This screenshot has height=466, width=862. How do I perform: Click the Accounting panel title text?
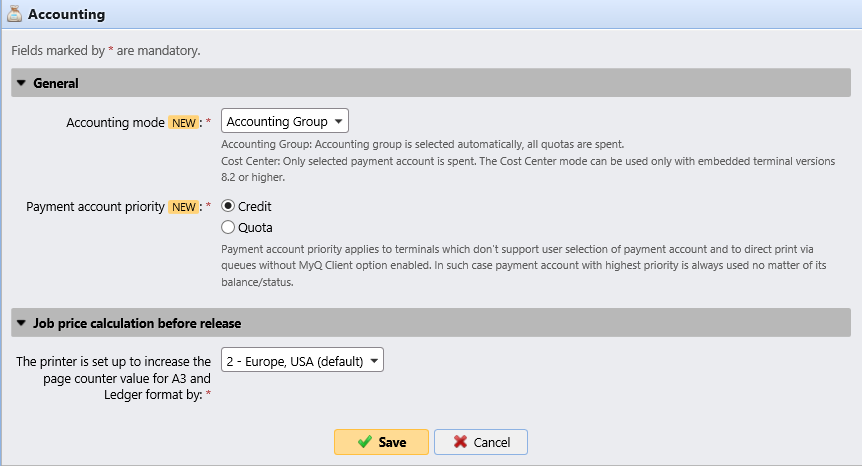coord(66,15)
